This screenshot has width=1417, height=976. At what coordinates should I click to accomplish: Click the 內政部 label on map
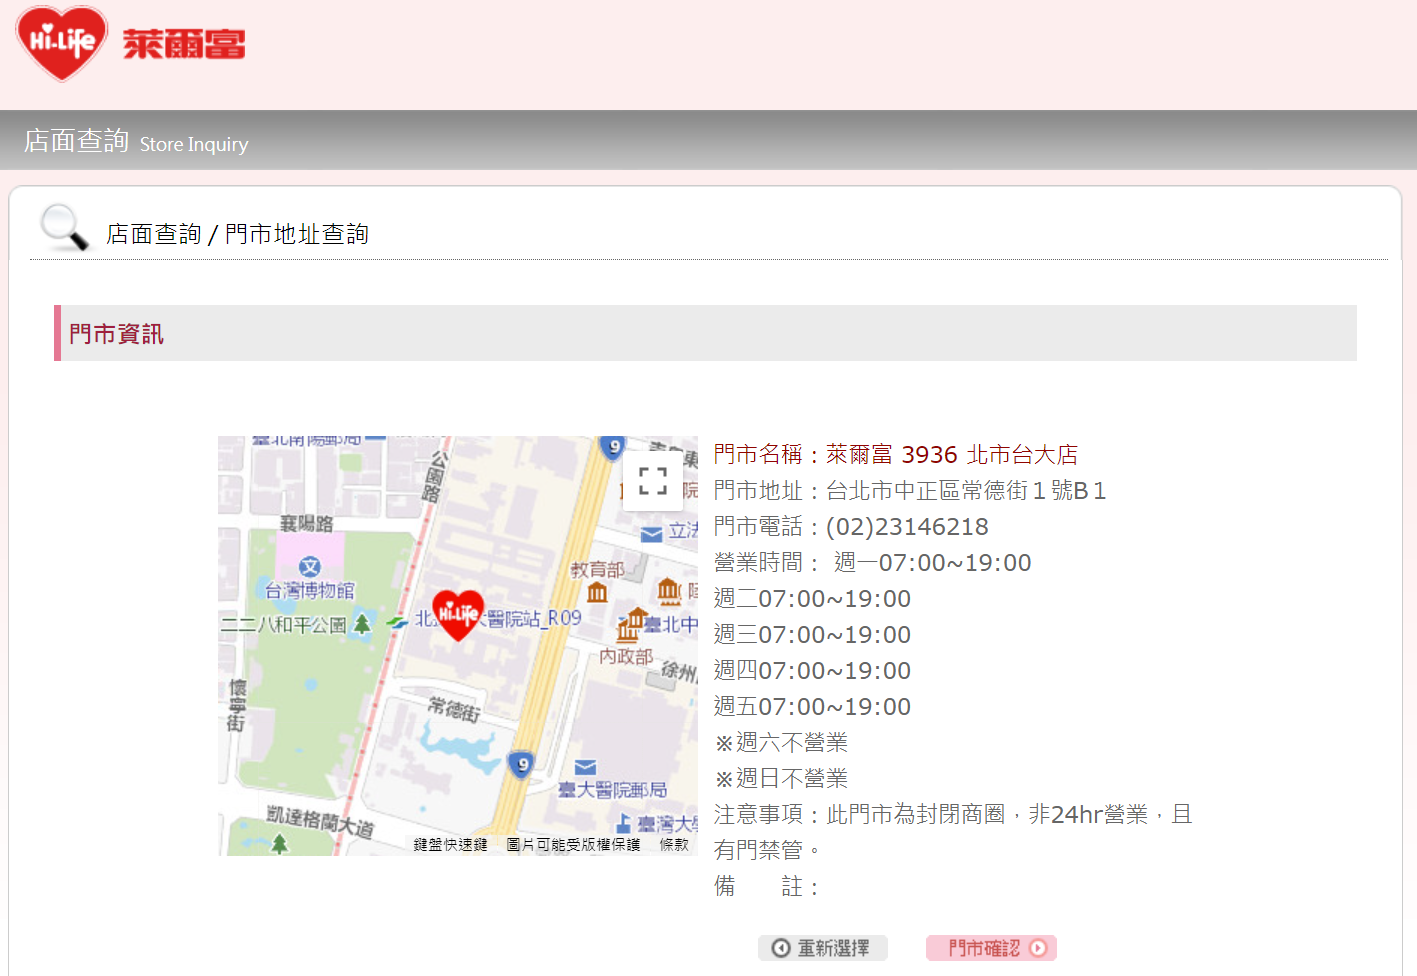point(626,656)
